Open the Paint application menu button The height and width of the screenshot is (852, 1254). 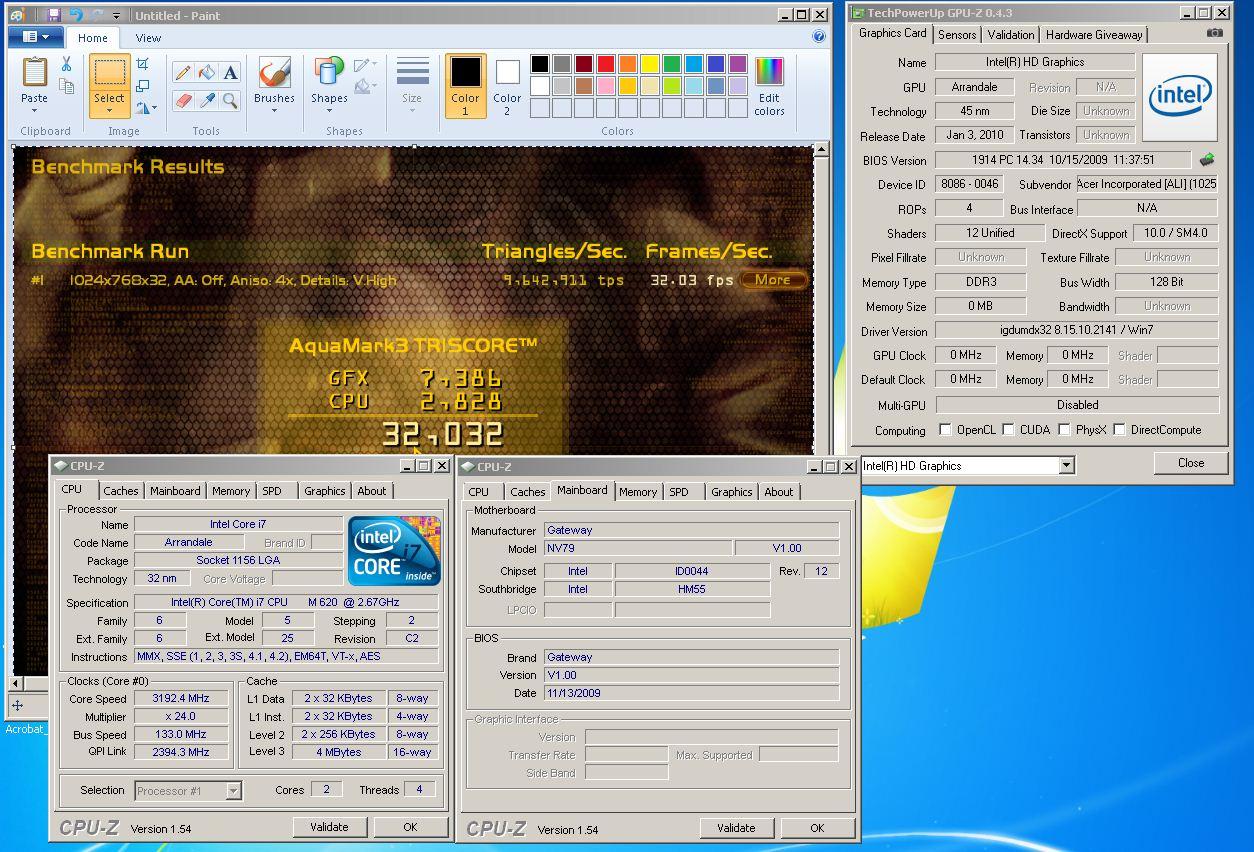(x=36, y=37)
